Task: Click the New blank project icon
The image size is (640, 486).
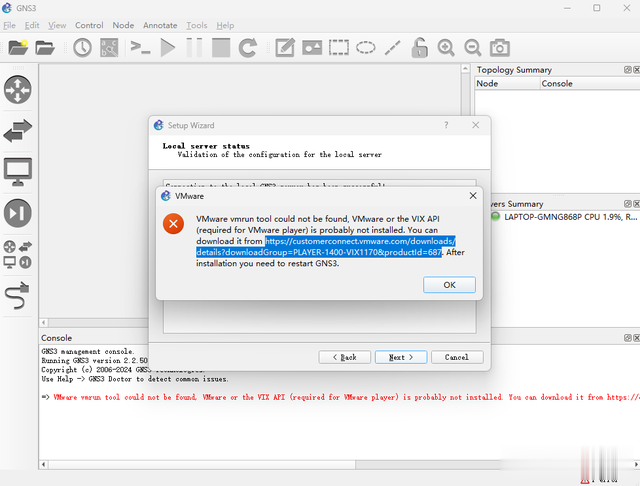Action: point(18,48)
